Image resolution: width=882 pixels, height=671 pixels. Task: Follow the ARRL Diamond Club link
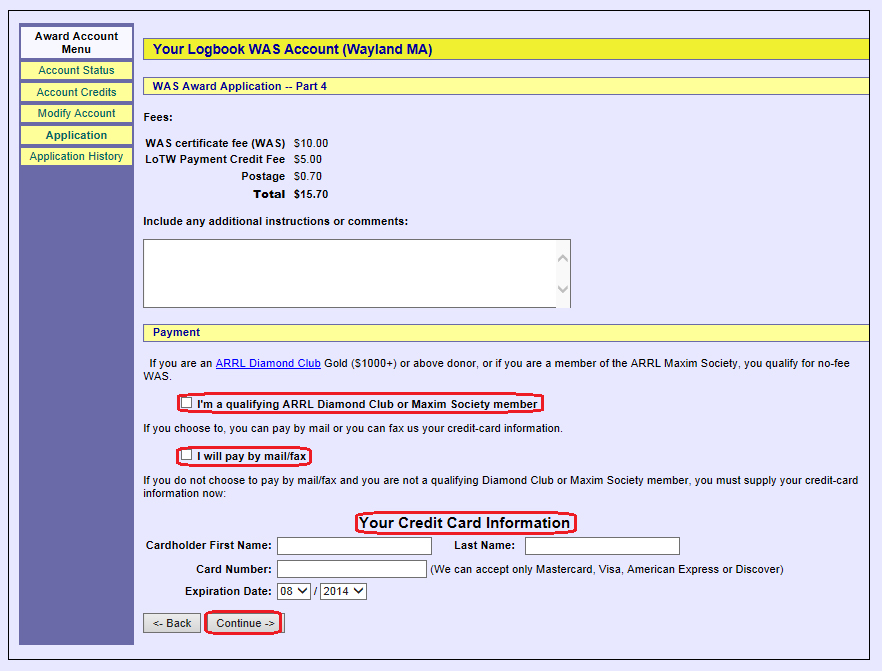[x=268, y=364]
